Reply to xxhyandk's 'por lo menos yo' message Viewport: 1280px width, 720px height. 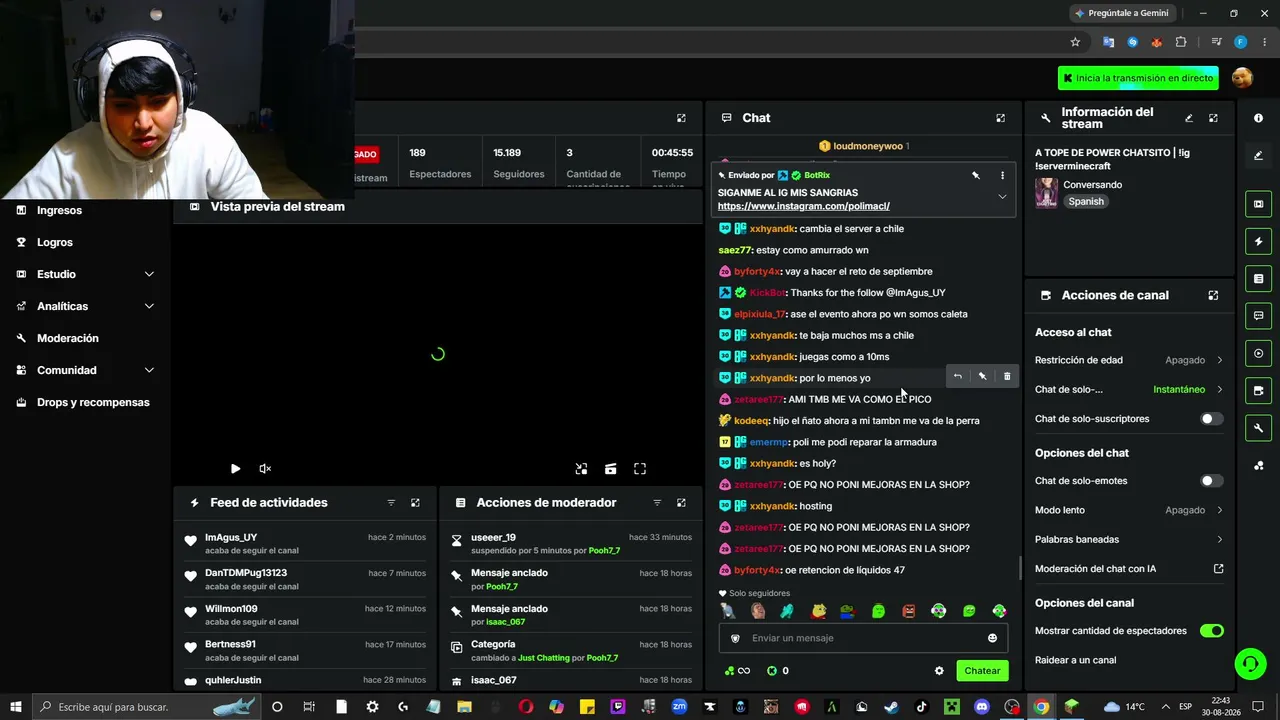coord(957,377)
